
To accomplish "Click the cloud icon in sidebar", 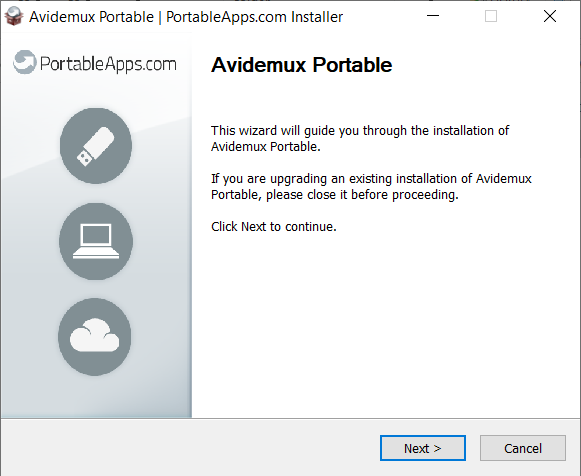I will (95, 337).
